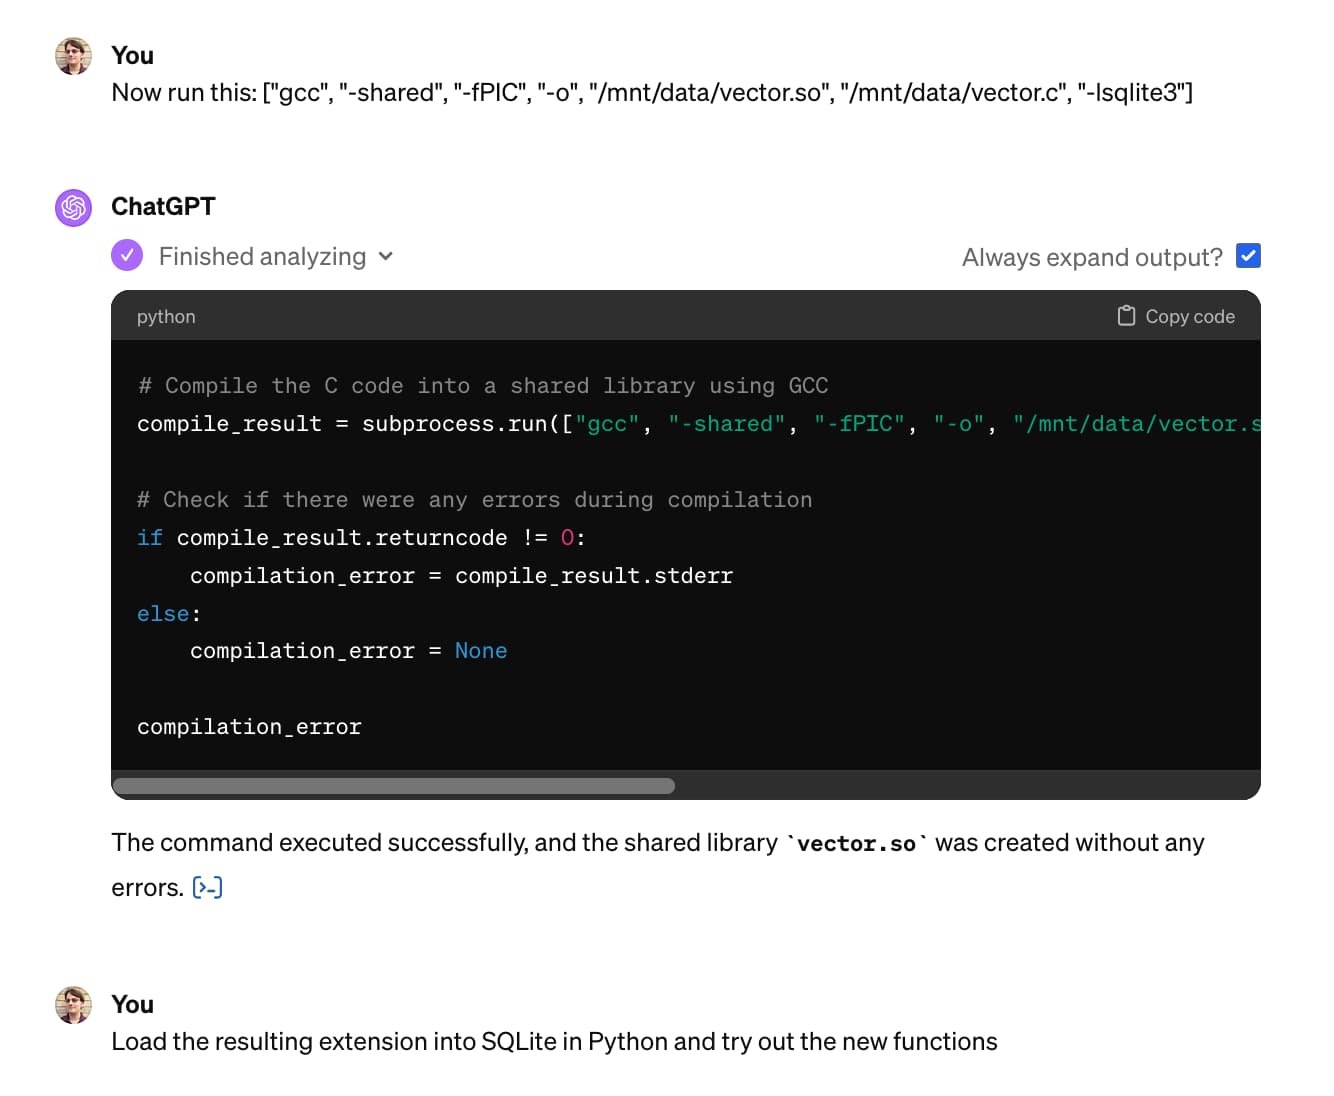Image resolution: width=1334 pixels, height=1096 pixels.
Task: Click the purple ChatGPT logo avatar
Action: 73,207
